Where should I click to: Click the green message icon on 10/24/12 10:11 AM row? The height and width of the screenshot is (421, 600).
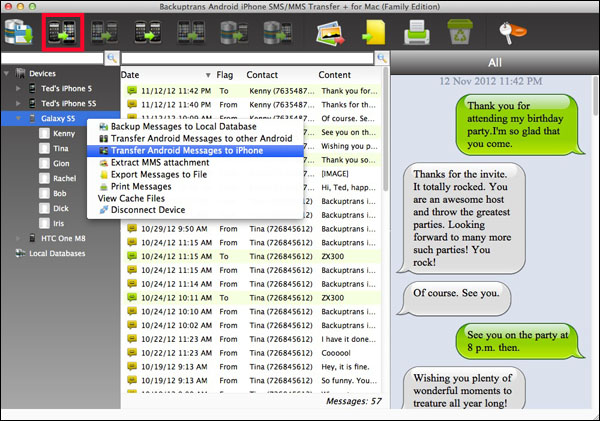click(132, 297)
